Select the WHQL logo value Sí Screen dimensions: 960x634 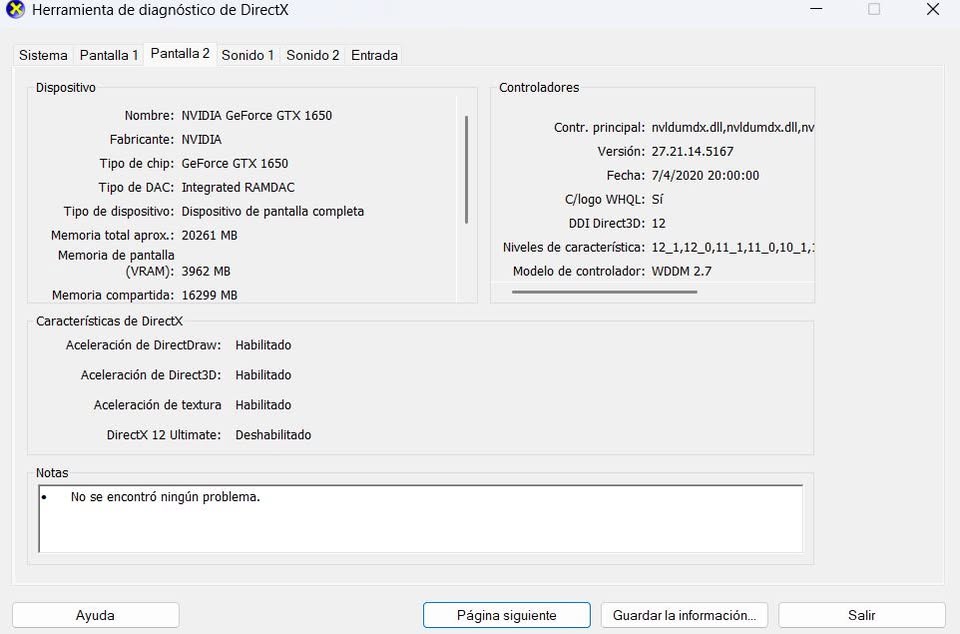tap(657, 200)
